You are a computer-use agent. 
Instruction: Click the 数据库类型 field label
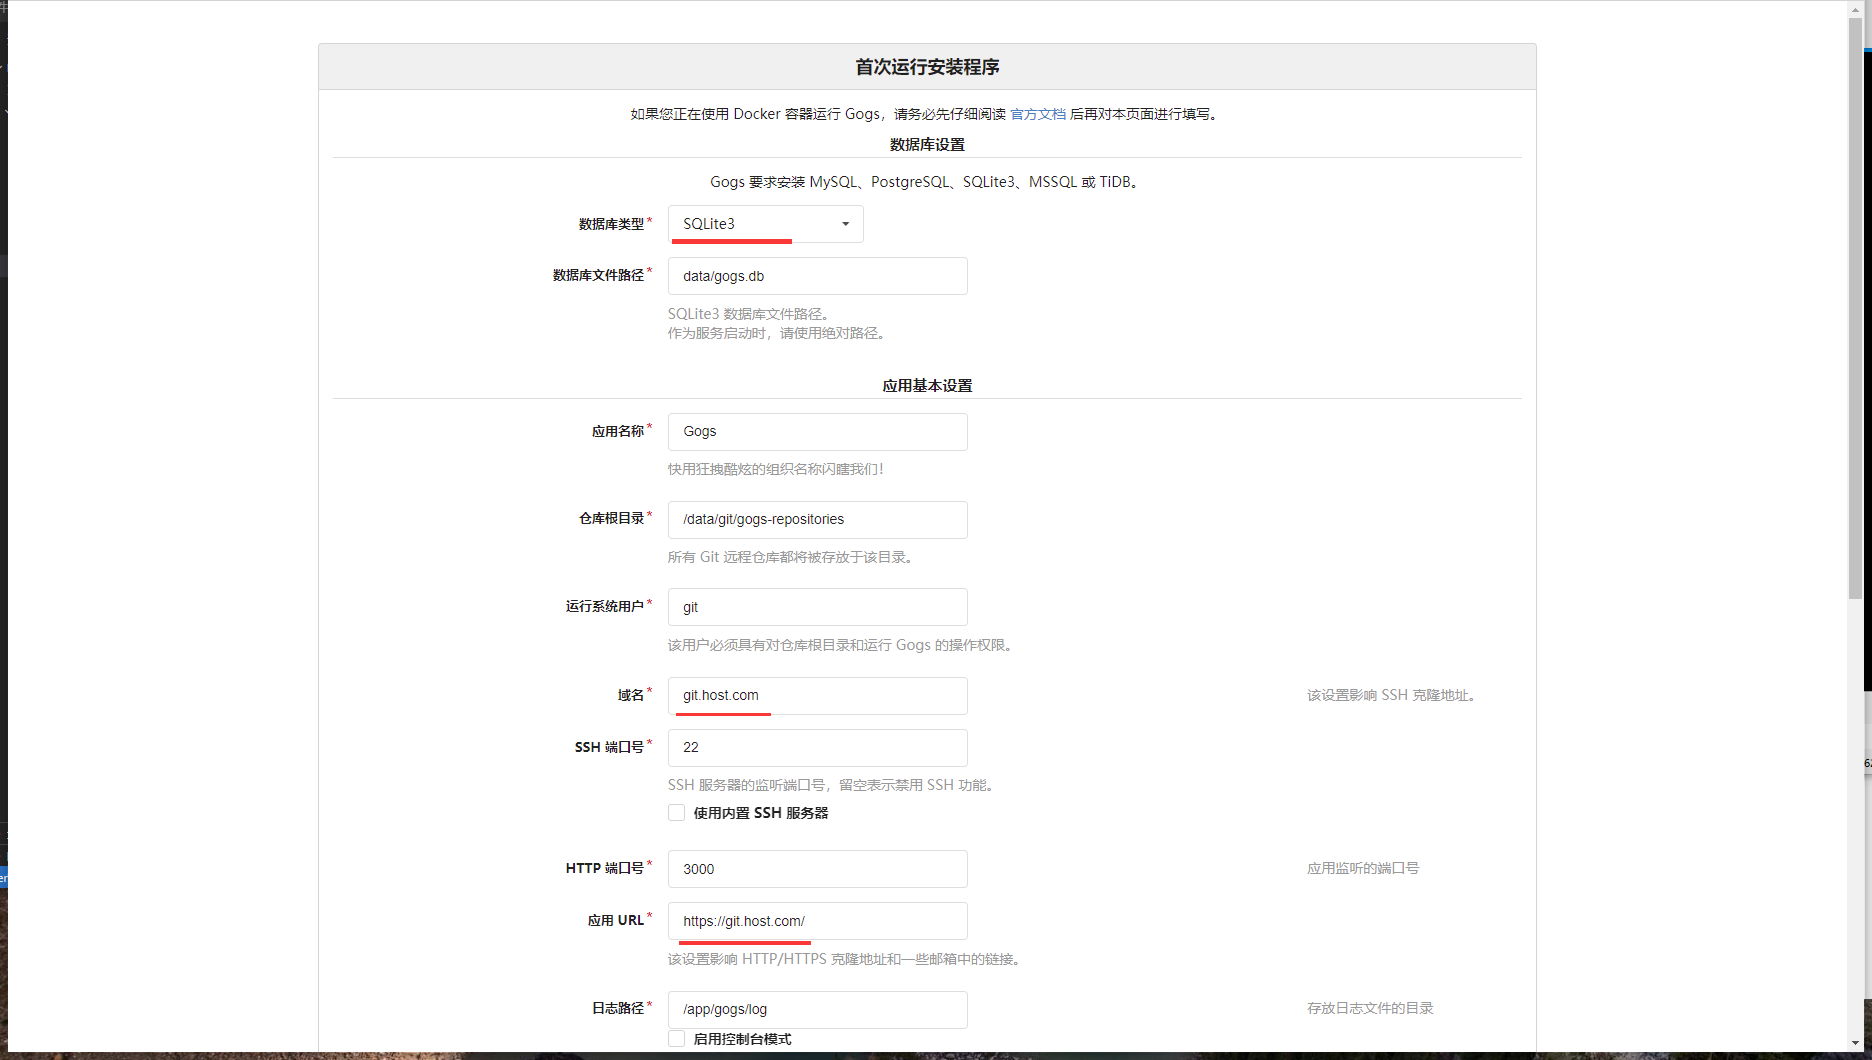[x=611, y=224]
